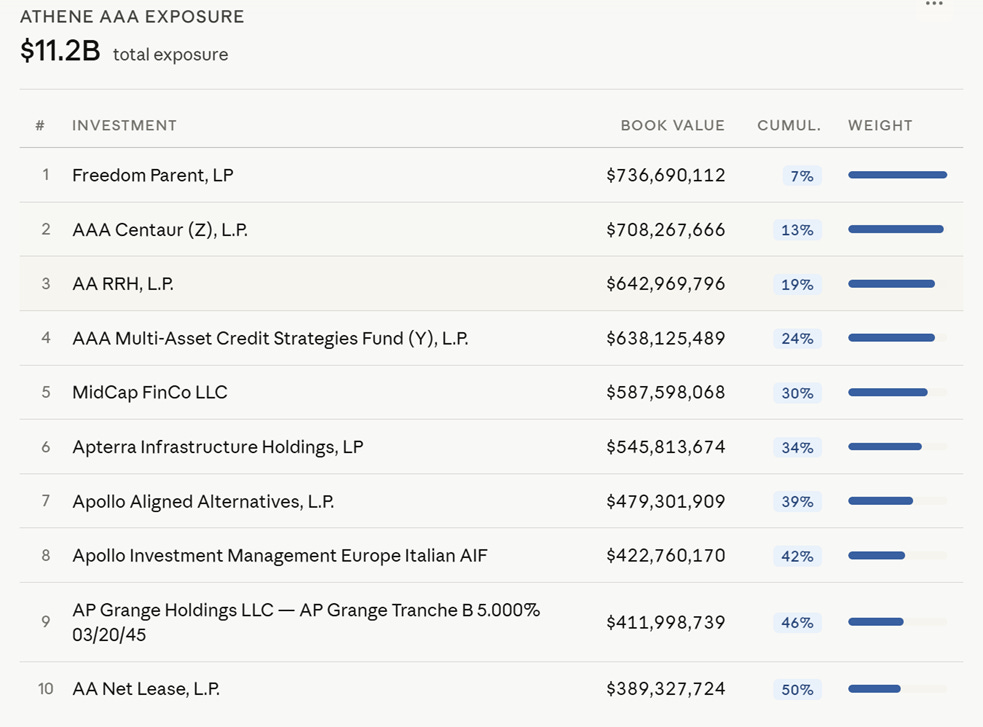The image size is (983, 727).
Task: Click rank number 1
Action: [46, 174]
